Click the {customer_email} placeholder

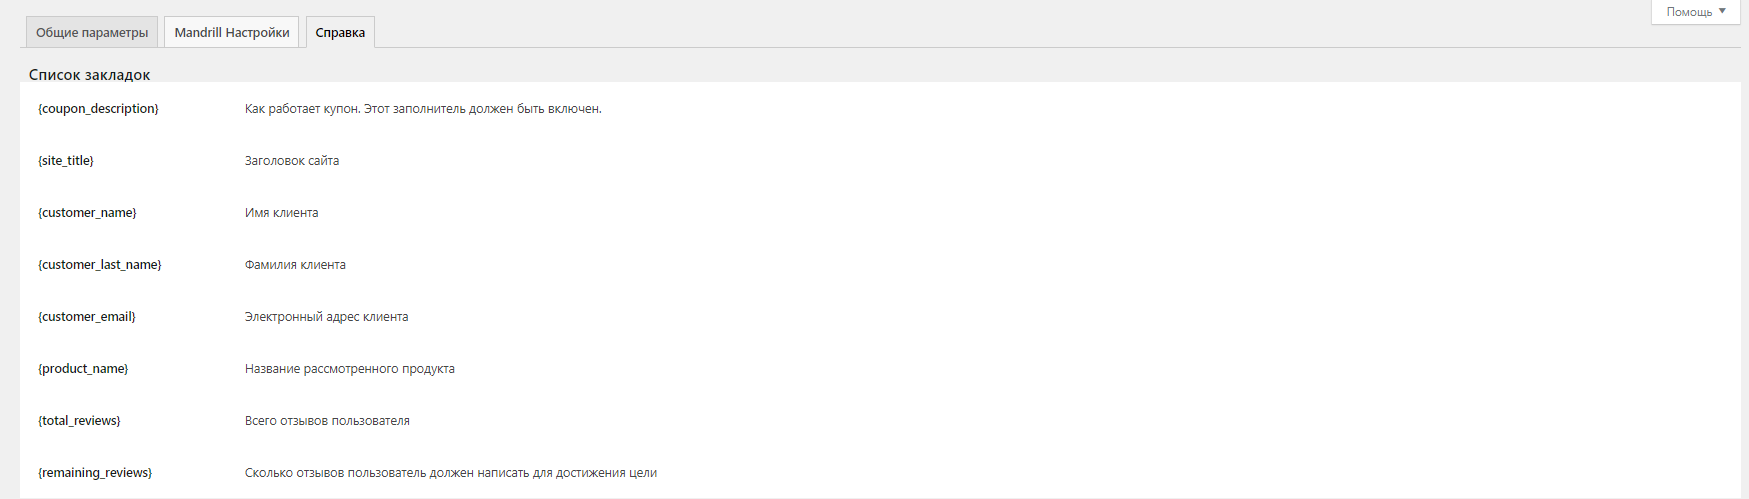click(87, 317)
